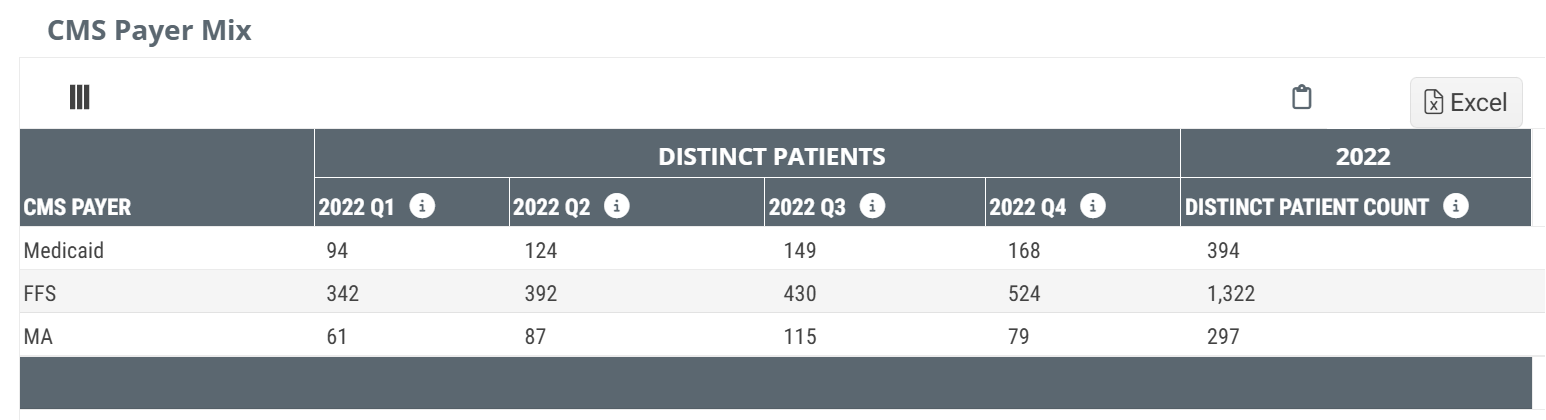Image resolution: width=1546 pixels, height=420 pixels.
Task: Click the 2022 group header
Action: tap(1363, 156)
